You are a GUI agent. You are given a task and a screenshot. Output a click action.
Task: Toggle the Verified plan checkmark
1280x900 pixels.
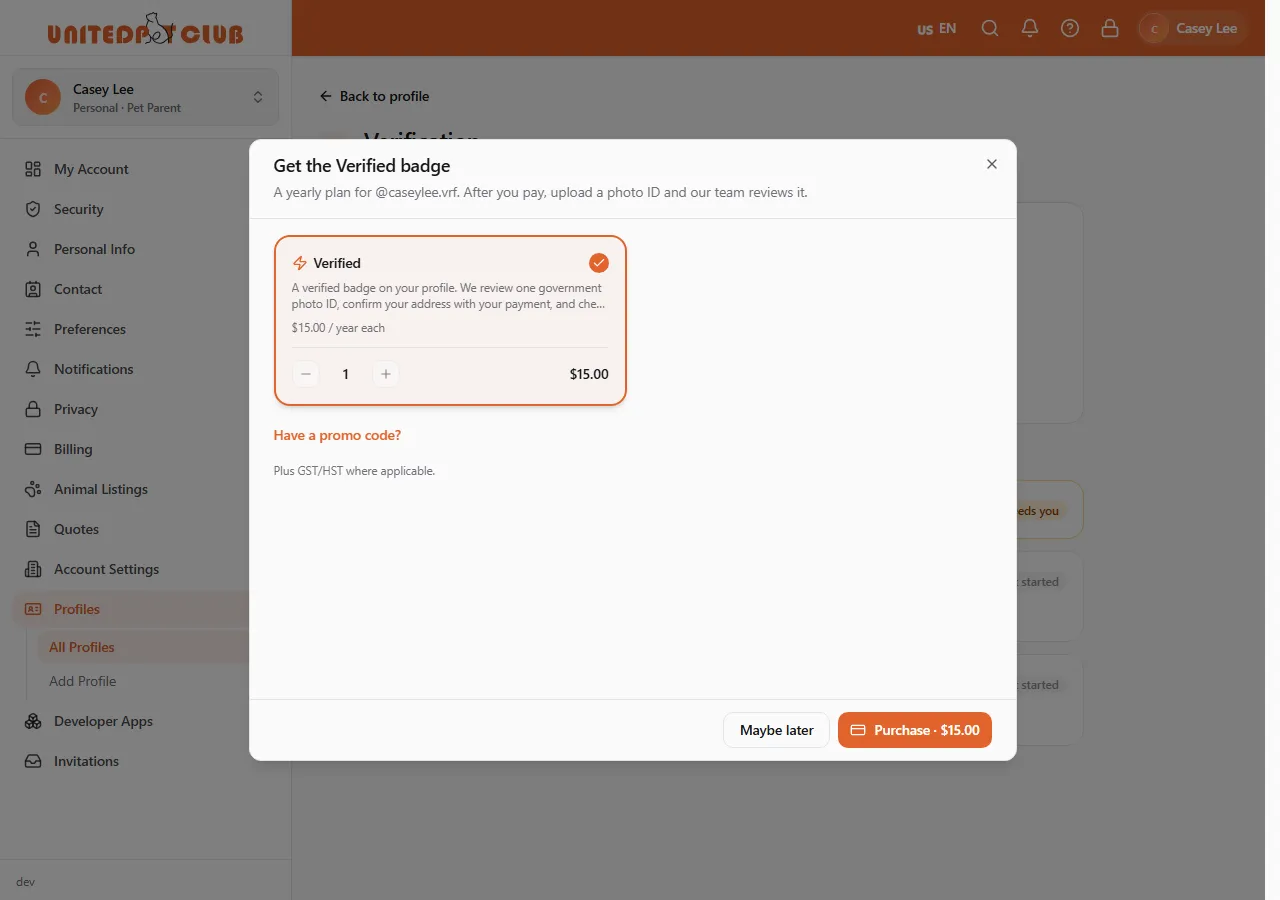coord(599,263)
